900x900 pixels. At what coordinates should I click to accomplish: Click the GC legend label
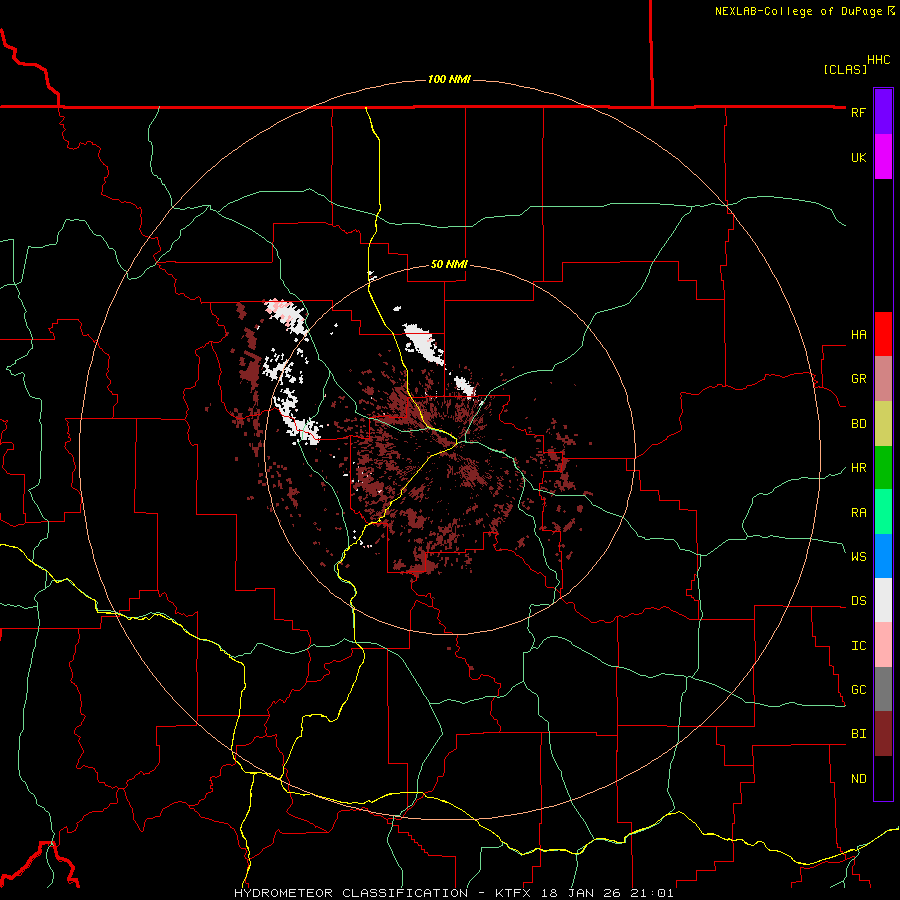click(x=858, y=690)
